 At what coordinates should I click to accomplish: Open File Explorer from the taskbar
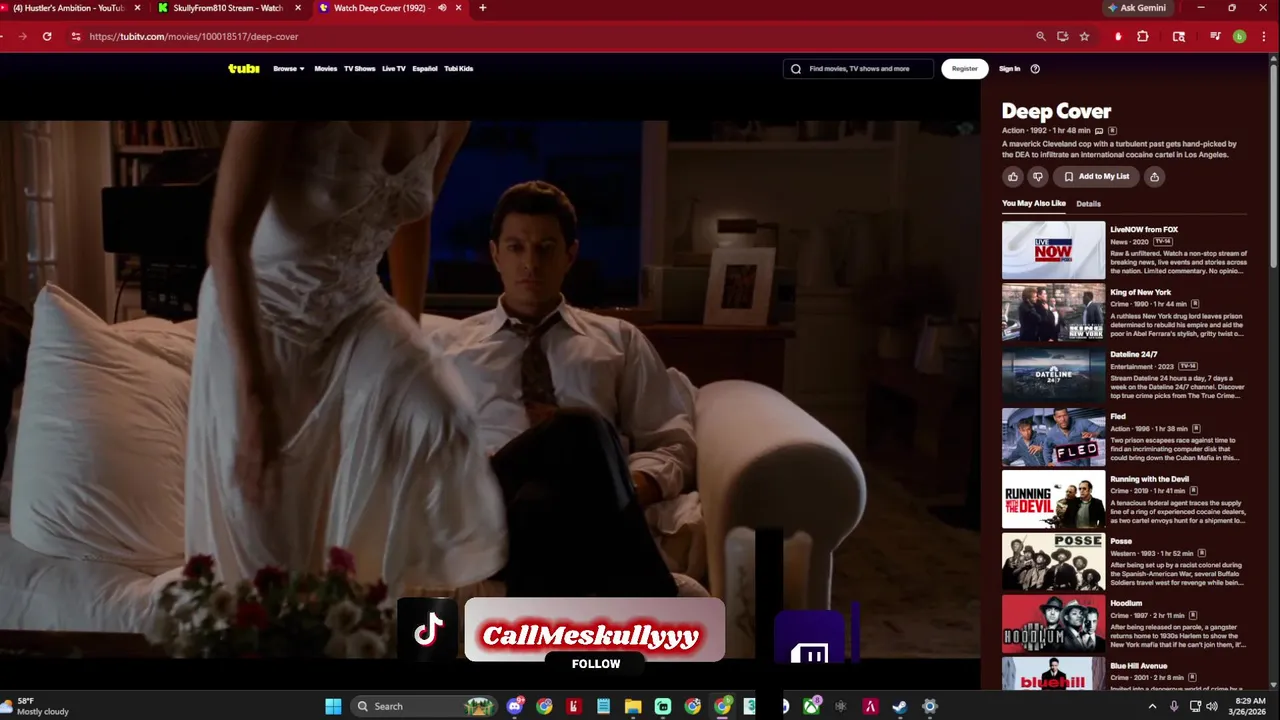pyautogui.click(x=633, y=706)
